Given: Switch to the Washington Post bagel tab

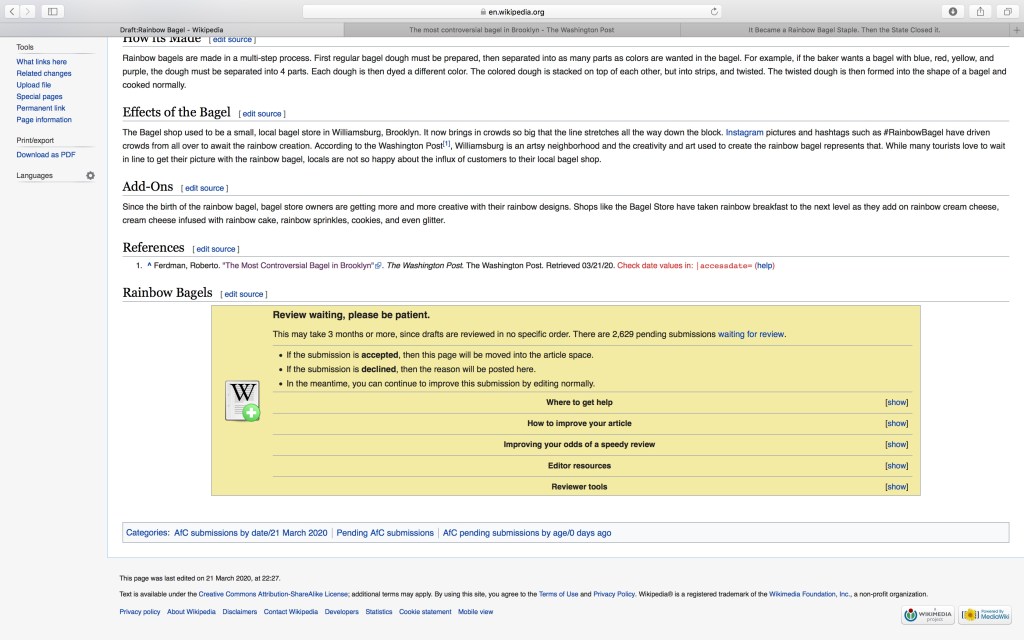Looking at the screenshot, I should [x=511, y=30].
